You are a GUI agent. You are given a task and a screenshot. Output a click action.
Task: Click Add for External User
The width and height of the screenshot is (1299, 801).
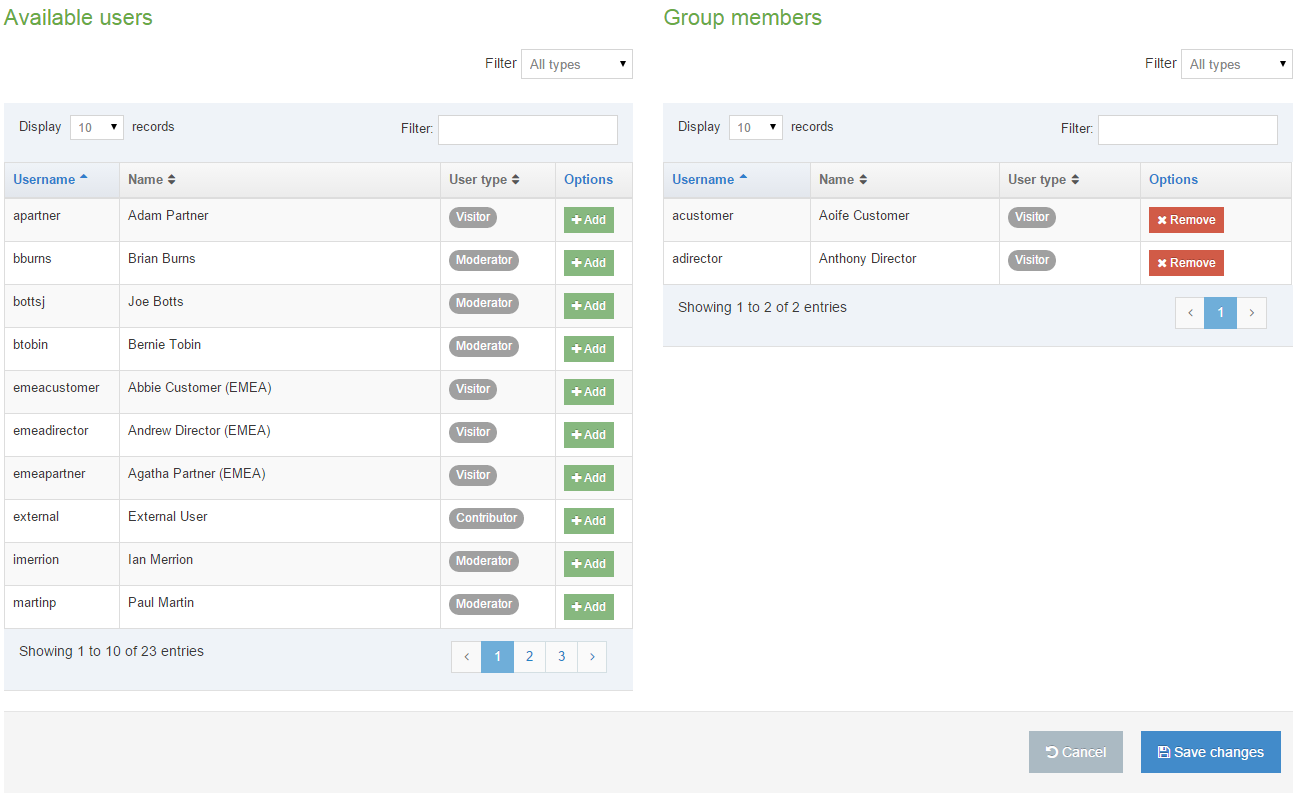(588, 521)
